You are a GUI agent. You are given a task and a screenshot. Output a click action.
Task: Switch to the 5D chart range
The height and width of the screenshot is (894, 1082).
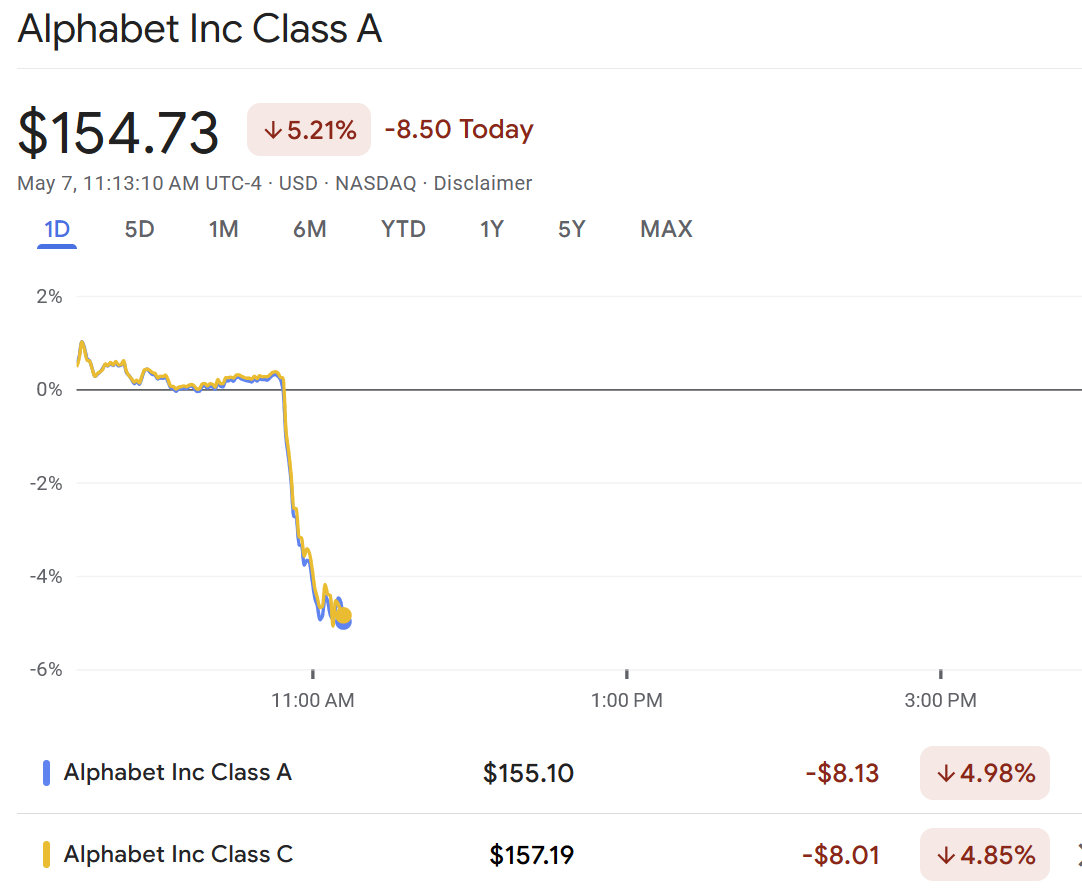click(139, 229)
